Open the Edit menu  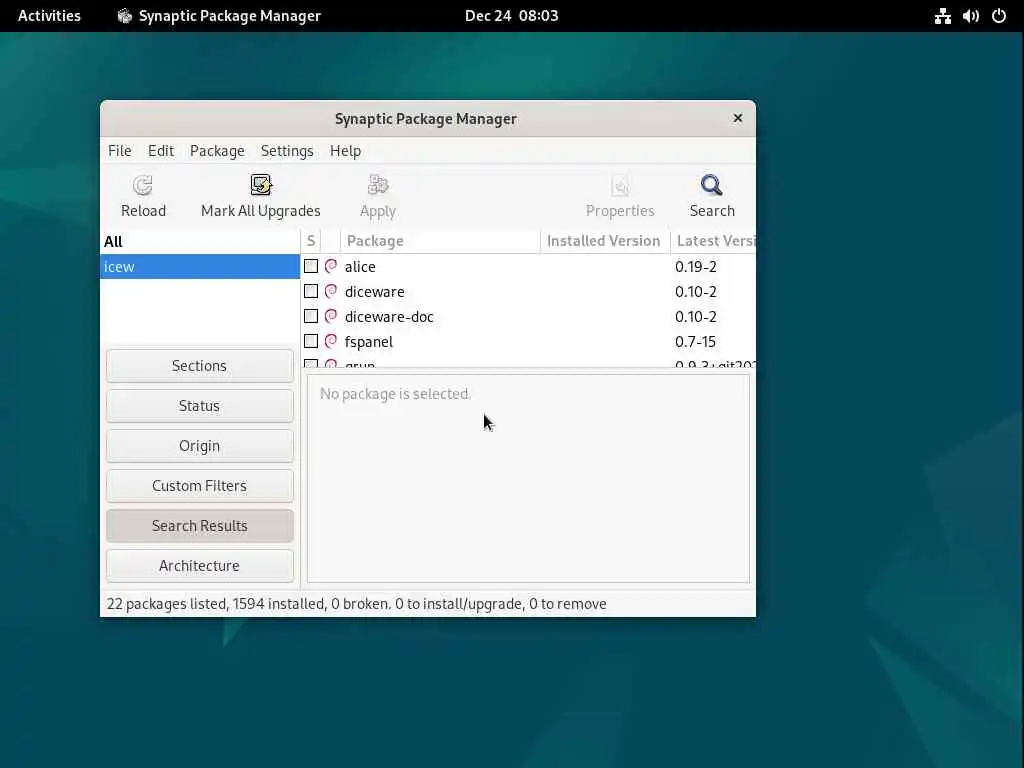coord(161,151)
